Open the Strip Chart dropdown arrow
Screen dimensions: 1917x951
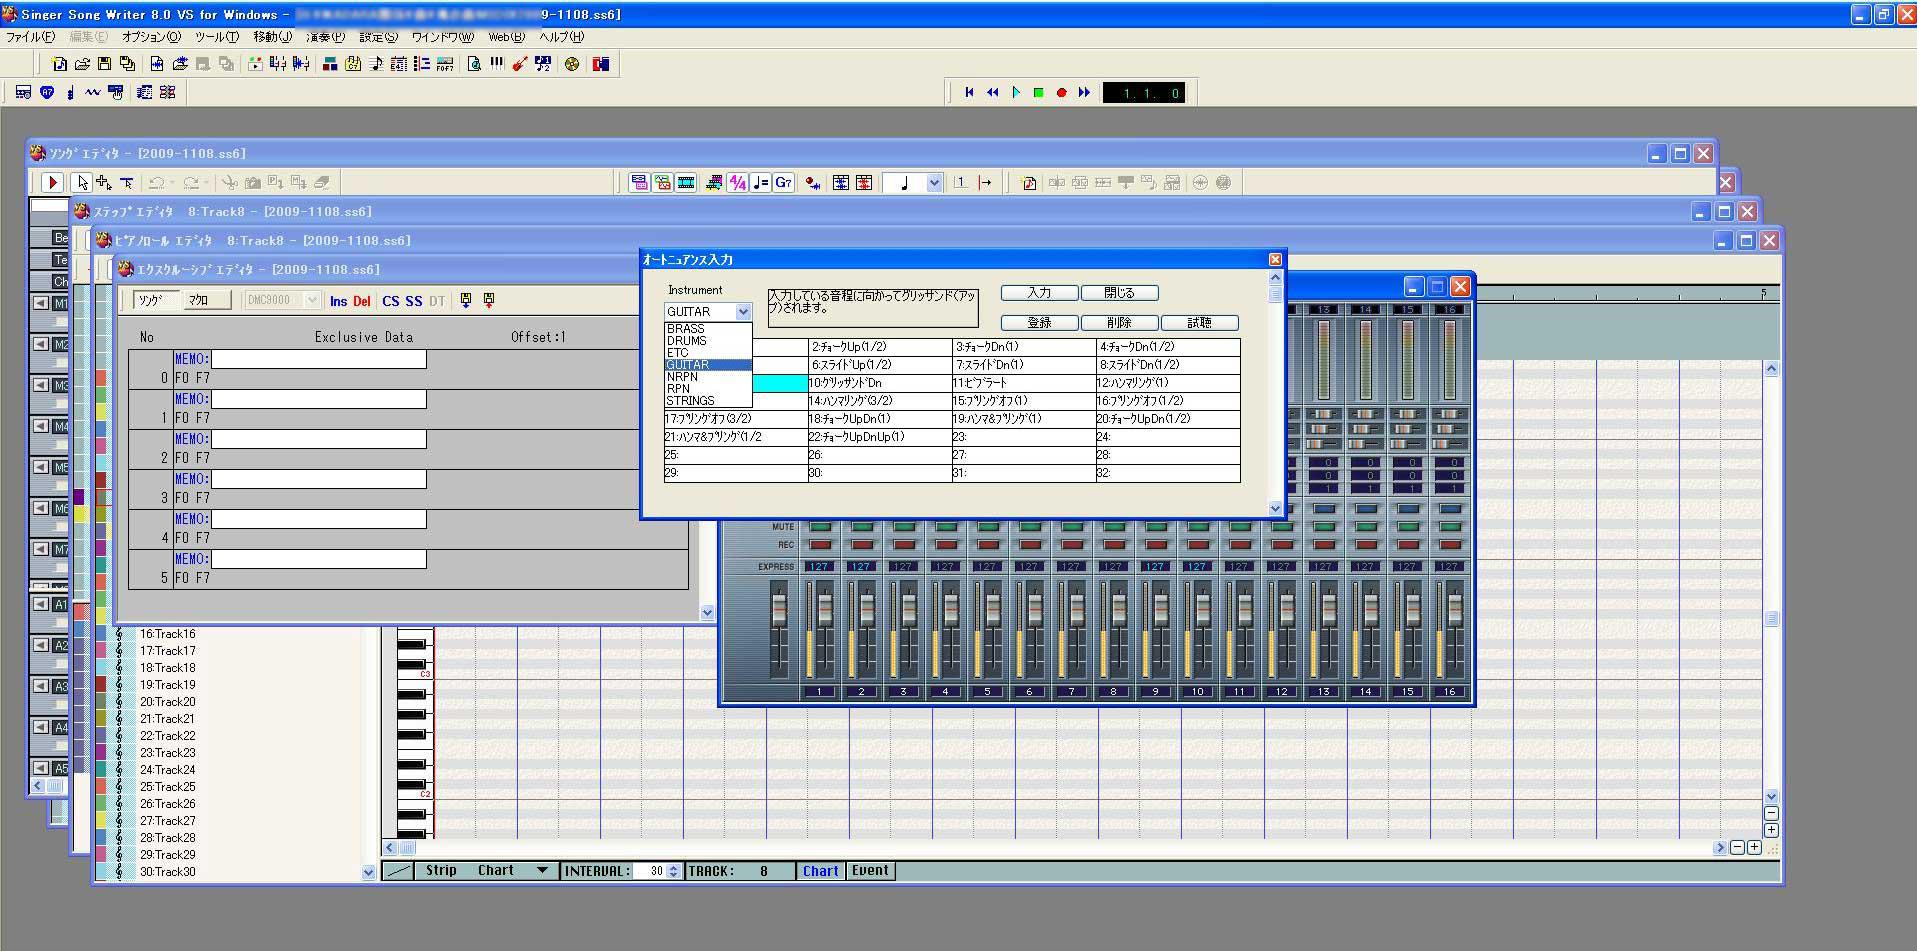(x=542, y=871)
